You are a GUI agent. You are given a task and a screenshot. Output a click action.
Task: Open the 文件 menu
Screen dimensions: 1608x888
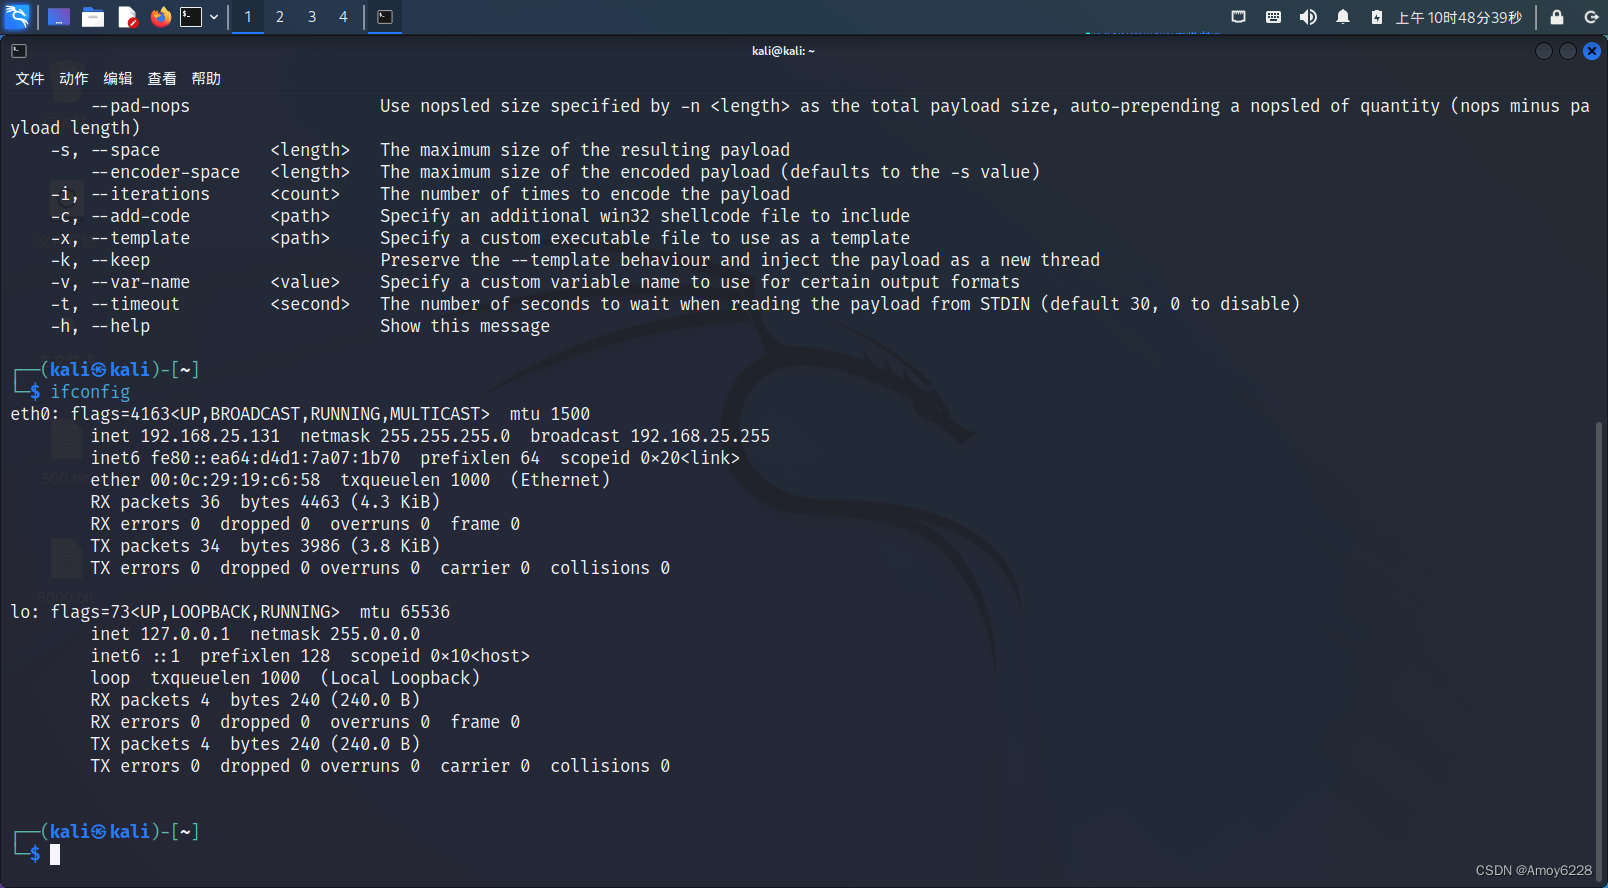(30, 78)
